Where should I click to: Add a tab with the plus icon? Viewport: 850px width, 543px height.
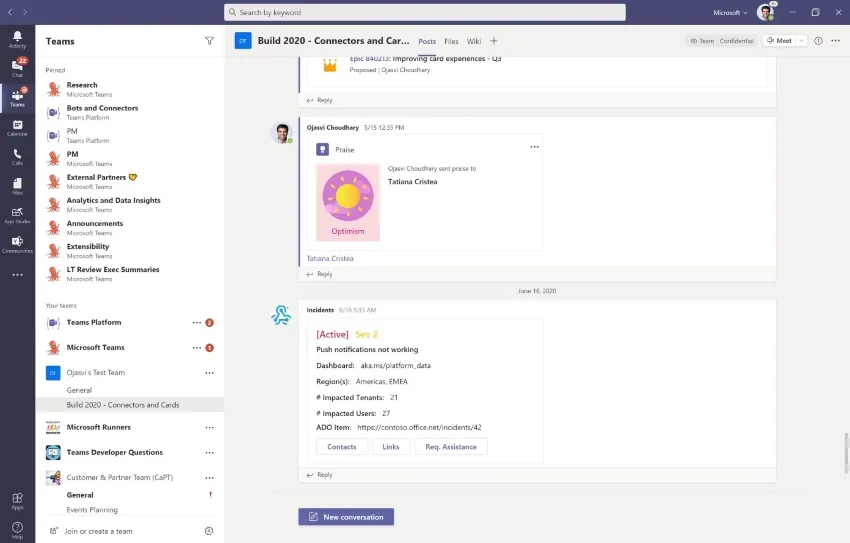pyautogui.click(x=493, y=41)
